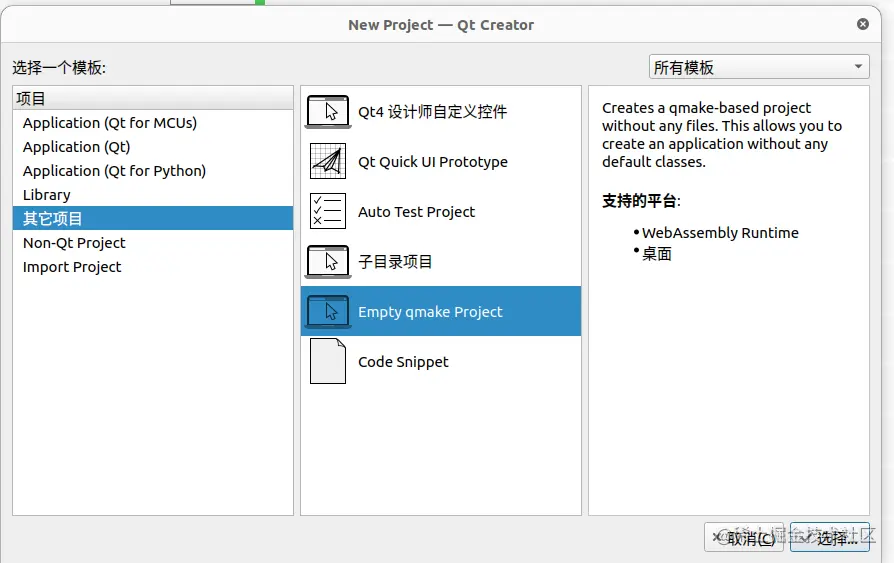Click the Empty qmake Project icon

point(328,312)
